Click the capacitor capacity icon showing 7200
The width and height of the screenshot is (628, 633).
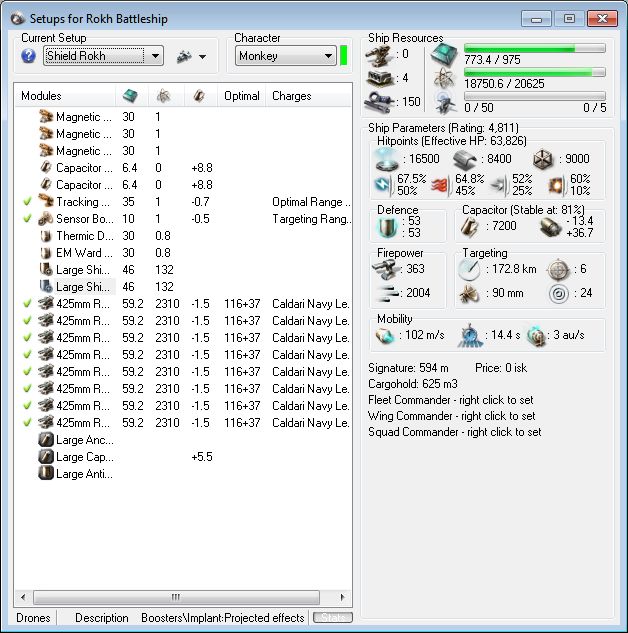click(x=471, y=227)
